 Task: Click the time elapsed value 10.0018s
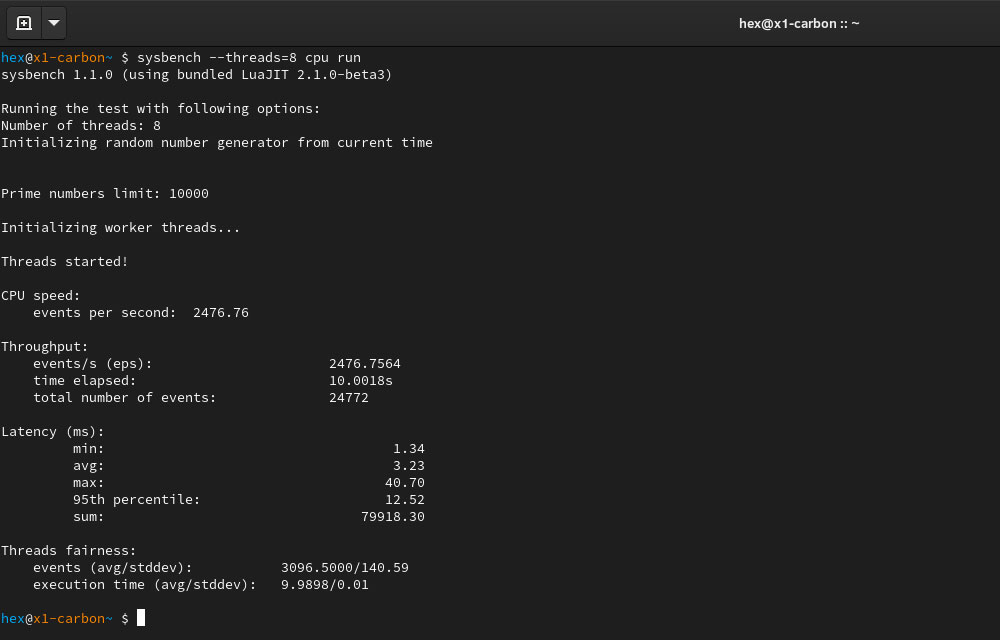coord(360,381)
